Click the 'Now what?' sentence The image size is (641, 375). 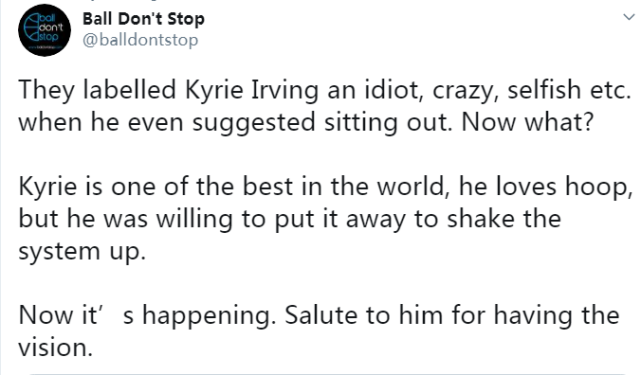527,122
